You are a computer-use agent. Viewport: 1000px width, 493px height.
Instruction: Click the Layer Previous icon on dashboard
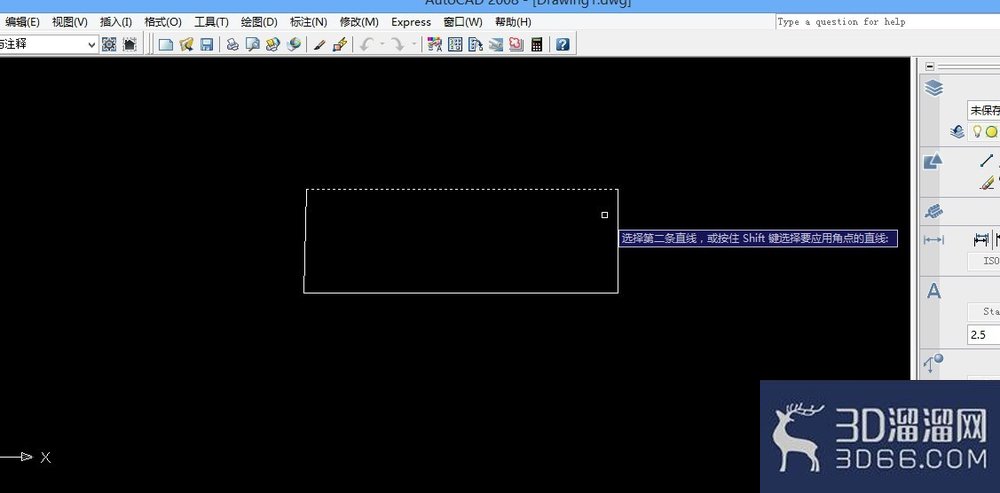[x=957, y=132]
